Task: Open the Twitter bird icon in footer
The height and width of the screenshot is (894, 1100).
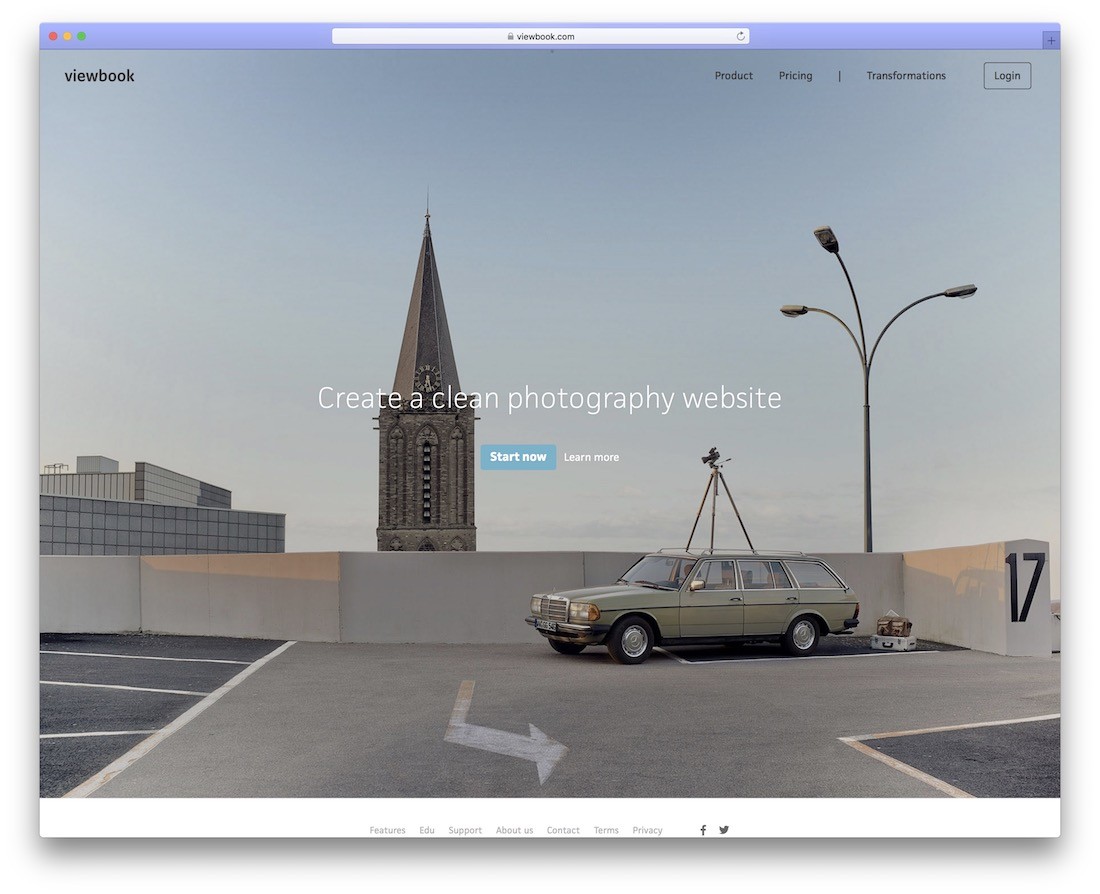Action: point(724,830)
